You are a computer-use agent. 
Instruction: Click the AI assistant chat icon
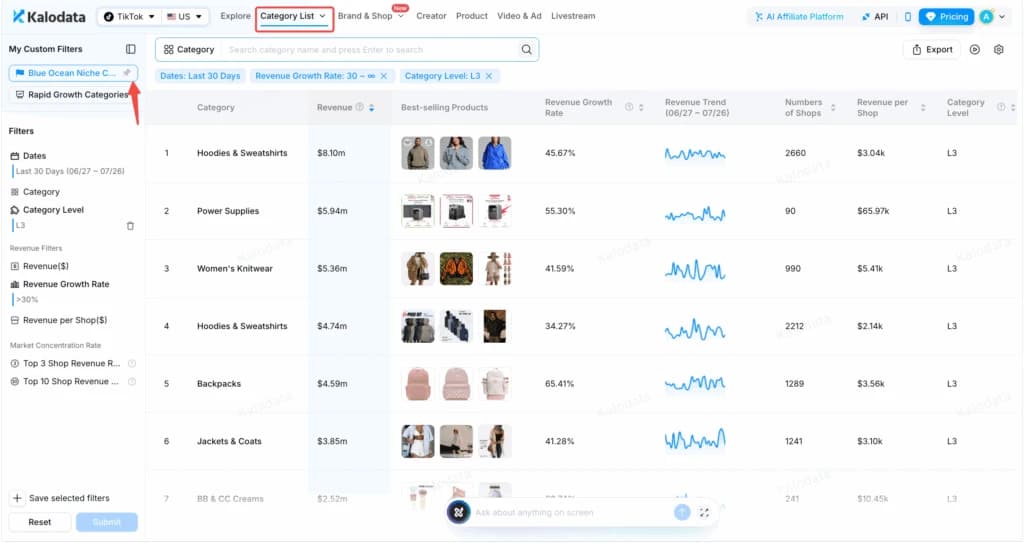(458, 512)
